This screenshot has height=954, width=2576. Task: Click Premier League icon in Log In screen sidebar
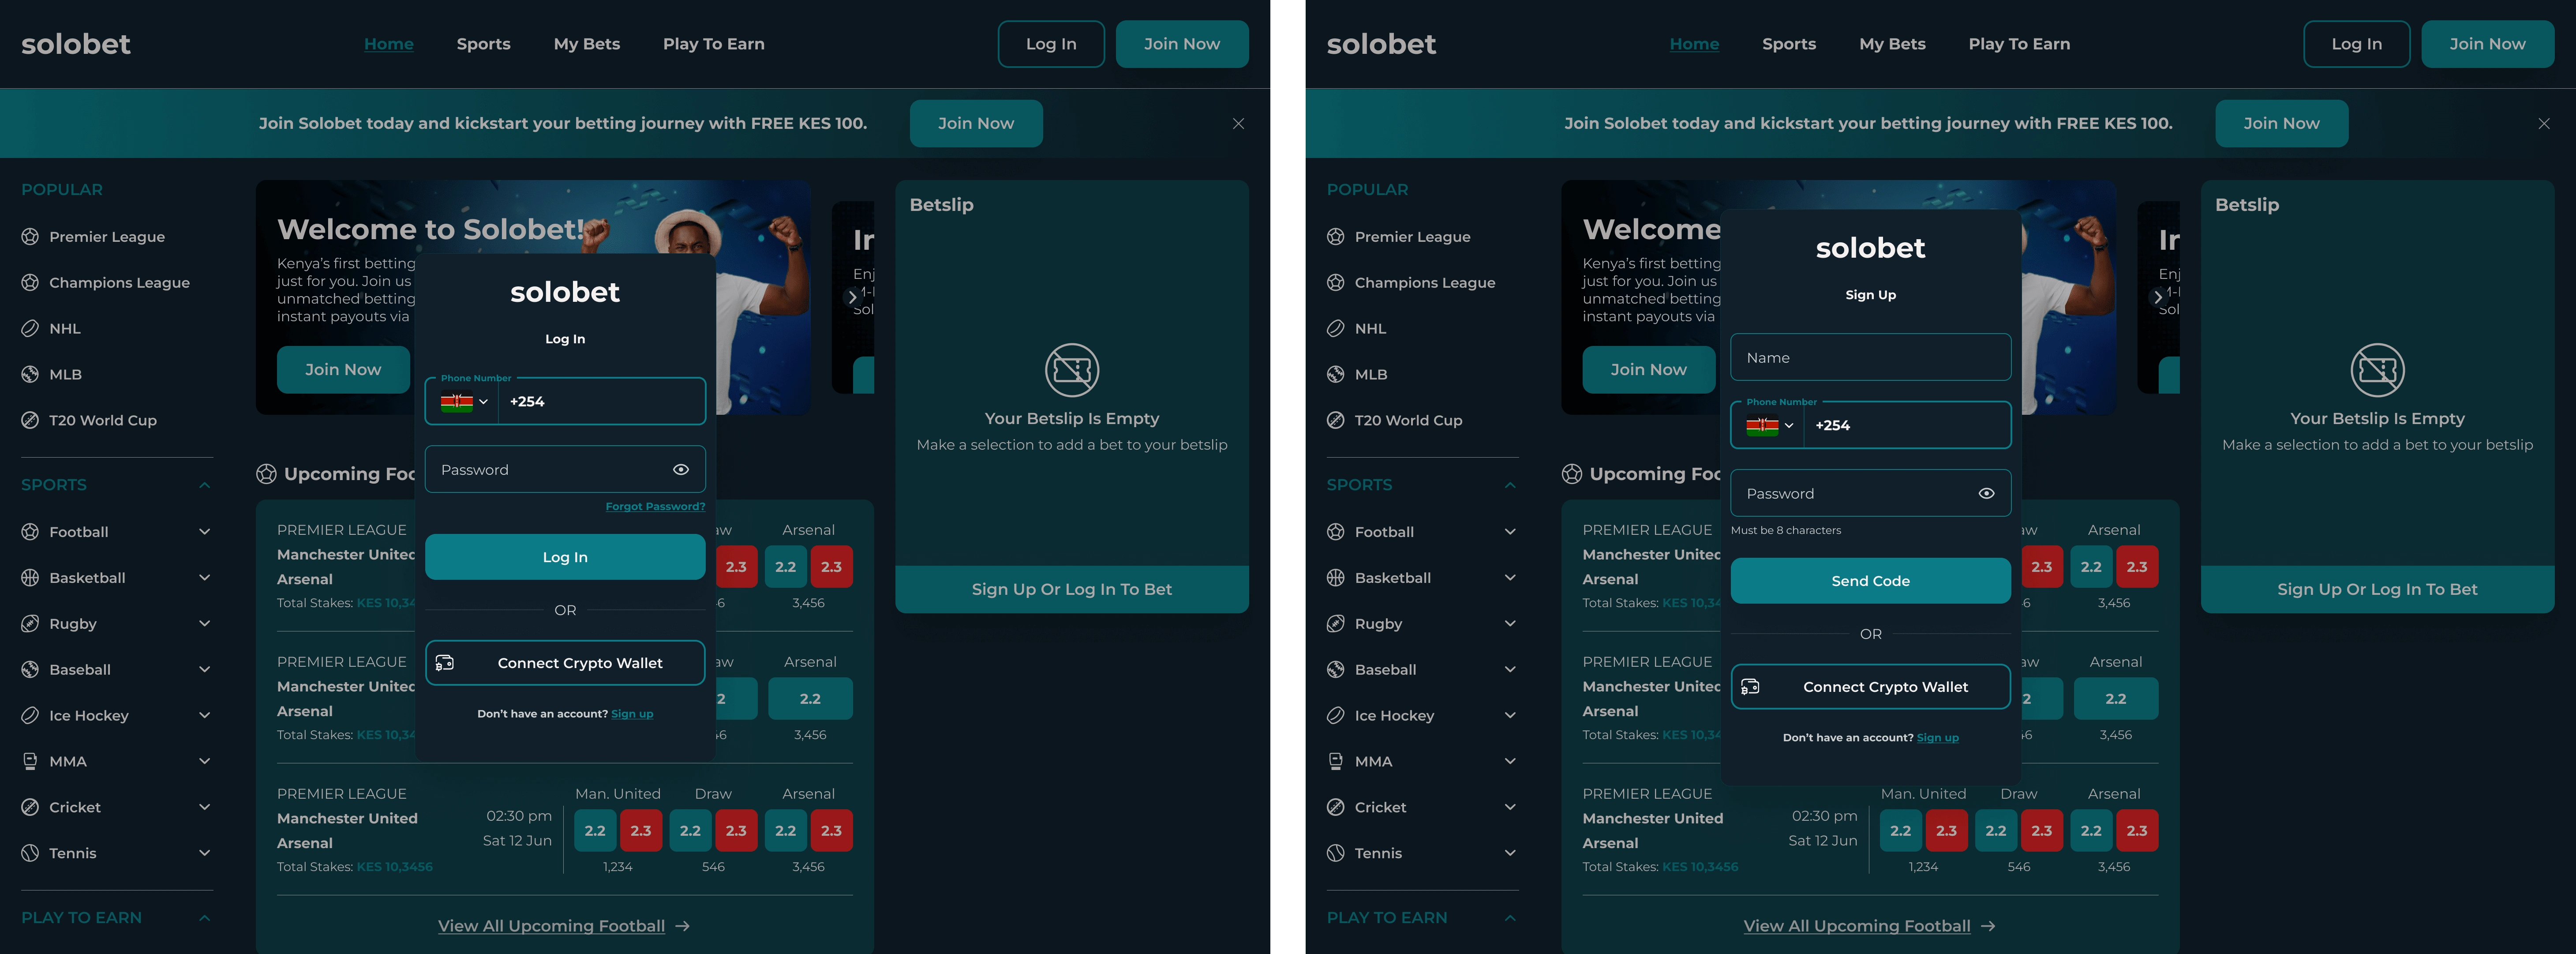(x=30, y=237)
